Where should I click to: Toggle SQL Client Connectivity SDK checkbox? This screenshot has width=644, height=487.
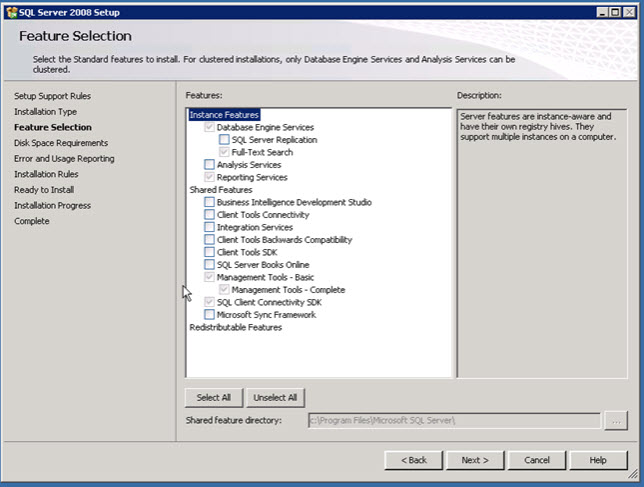[209, 302]
